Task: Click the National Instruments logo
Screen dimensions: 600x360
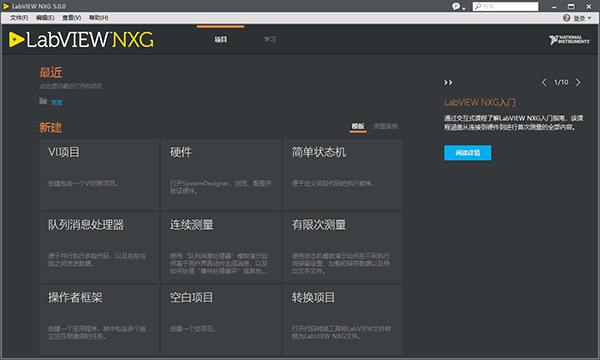Action: 569,39
